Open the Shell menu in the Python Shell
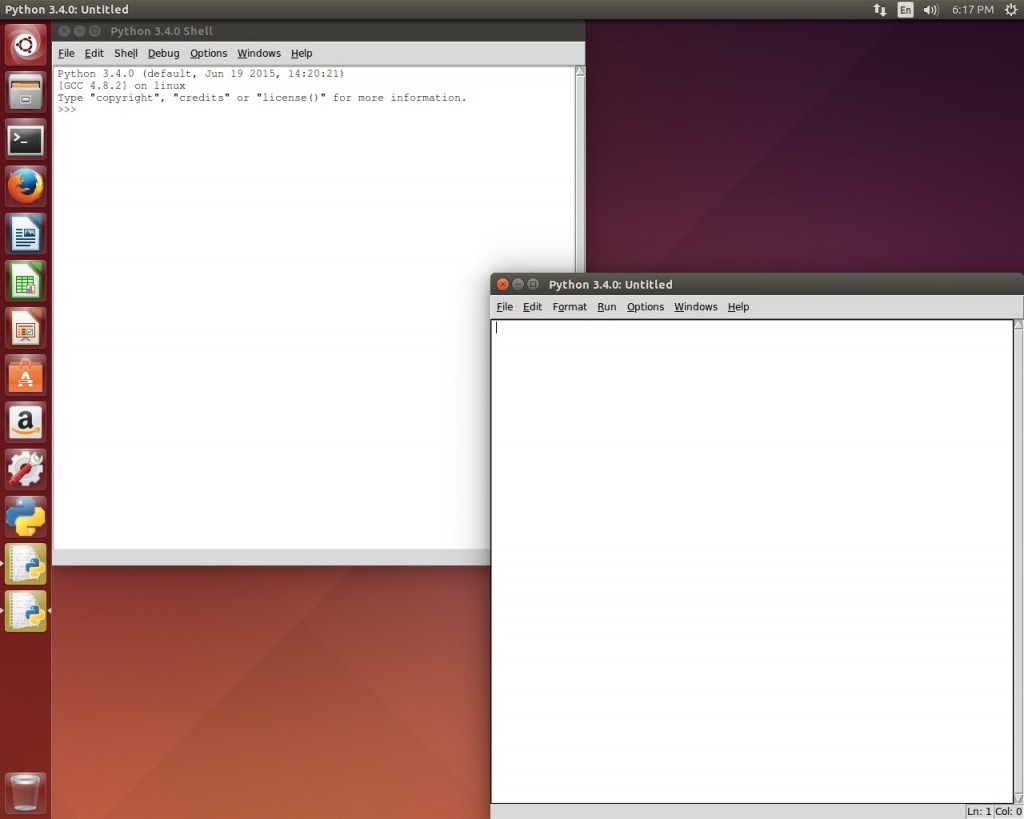Screen dimensions: 1024x819 126,53
